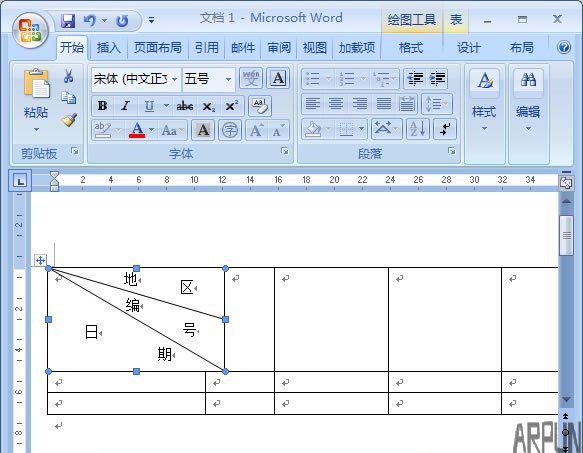
Task: Open Word help question mark
Action: [564, 48]
